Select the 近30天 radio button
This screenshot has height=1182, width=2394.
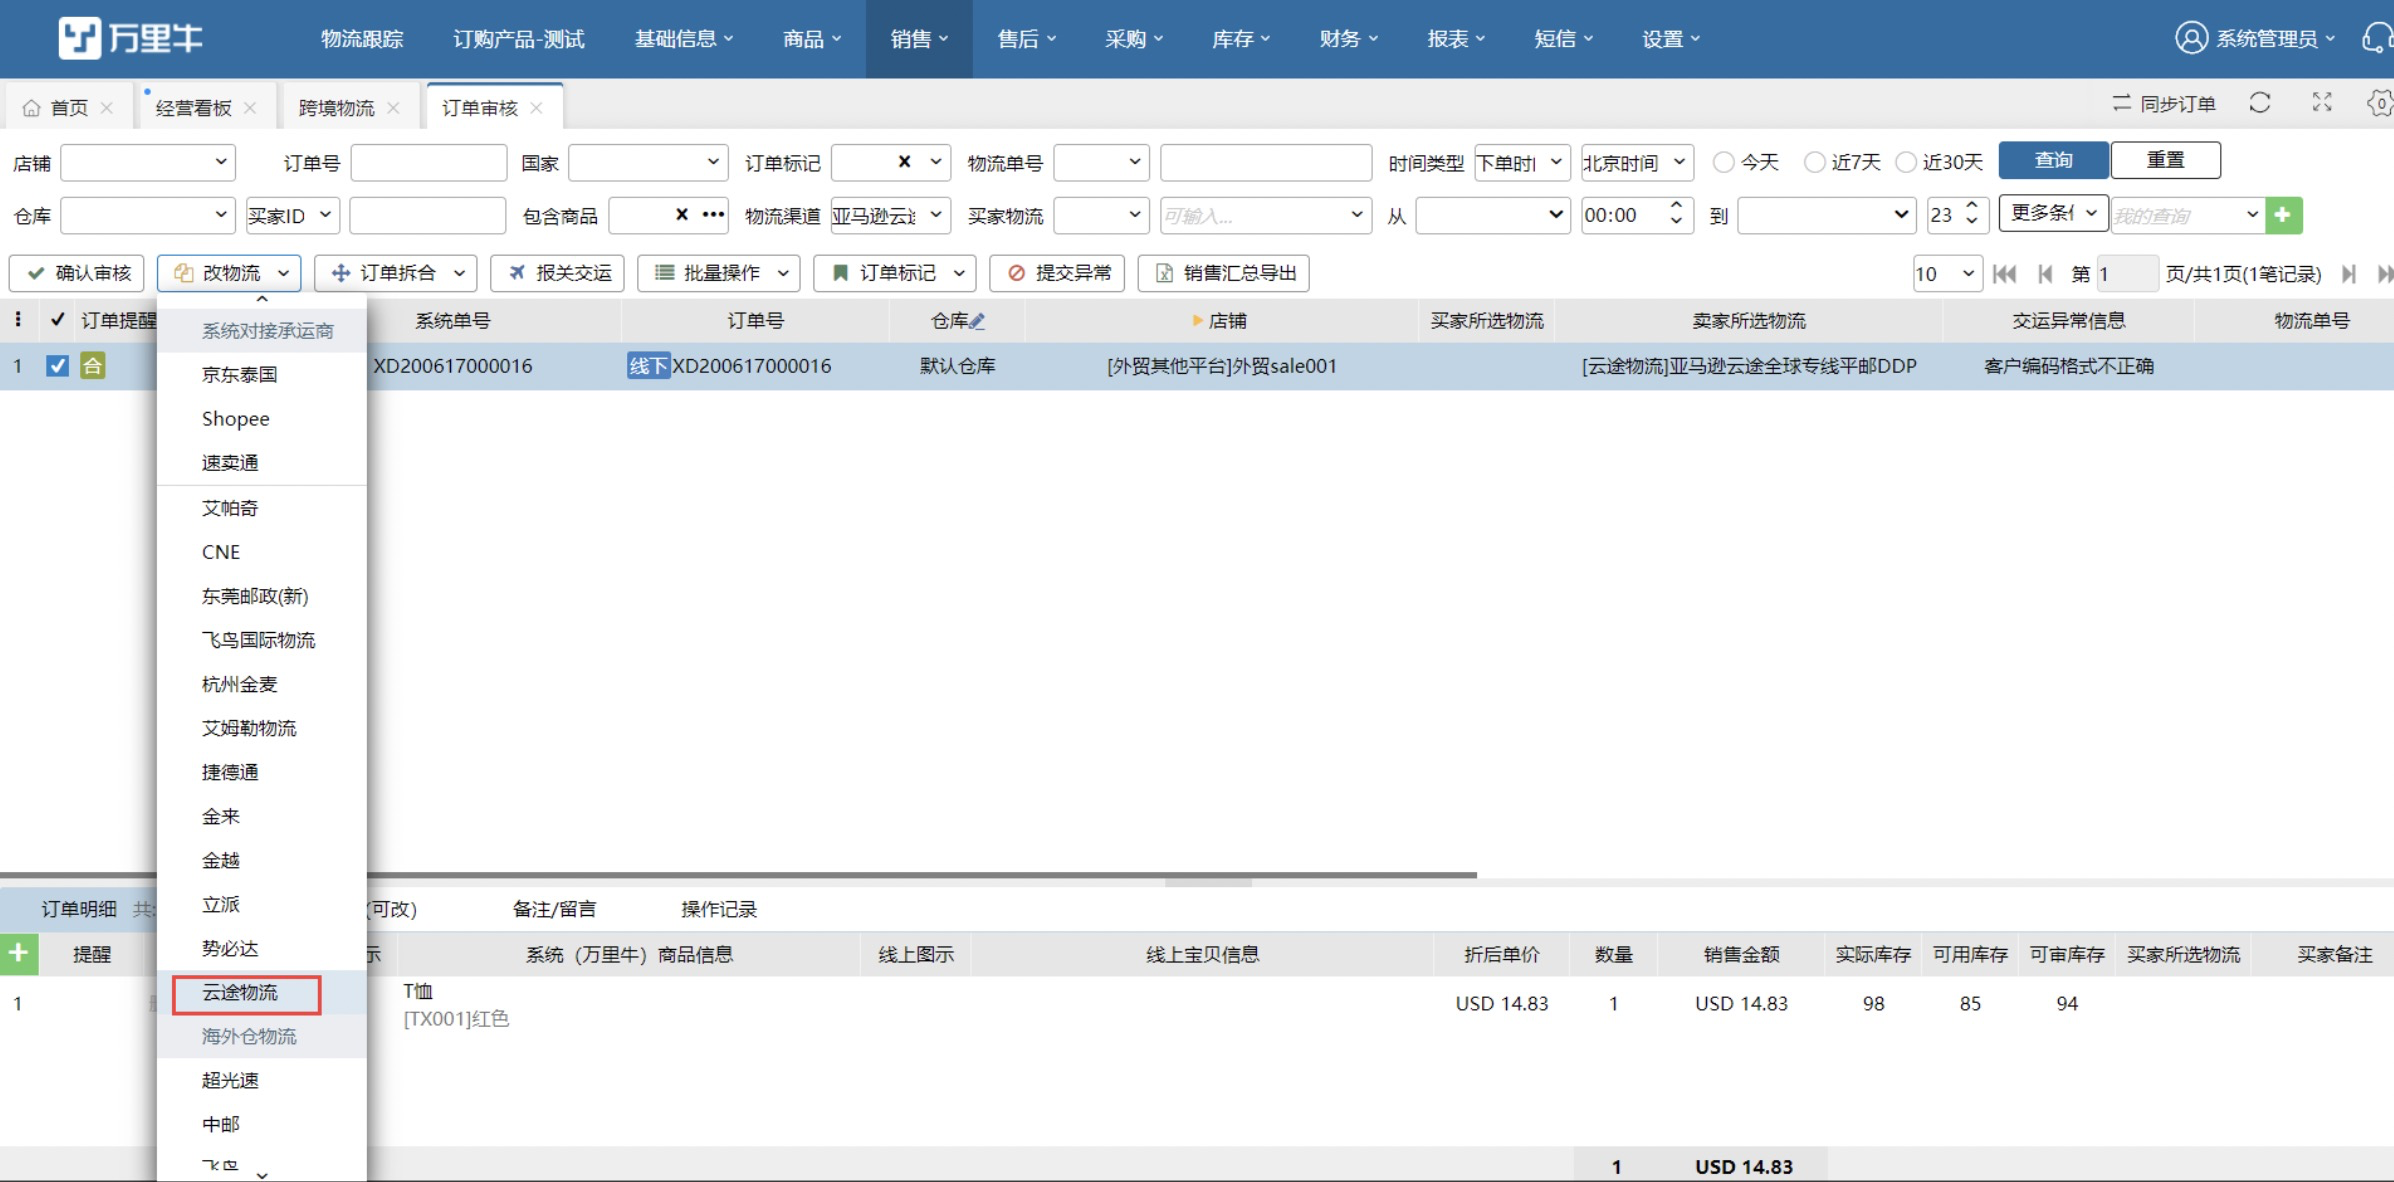coord(1906,162)
